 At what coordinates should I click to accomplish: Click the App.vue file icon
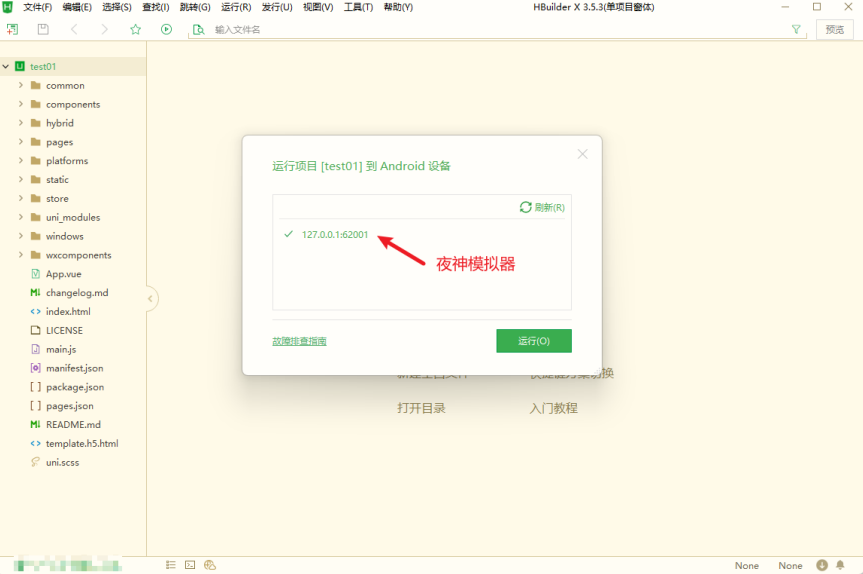coord(36,274)
